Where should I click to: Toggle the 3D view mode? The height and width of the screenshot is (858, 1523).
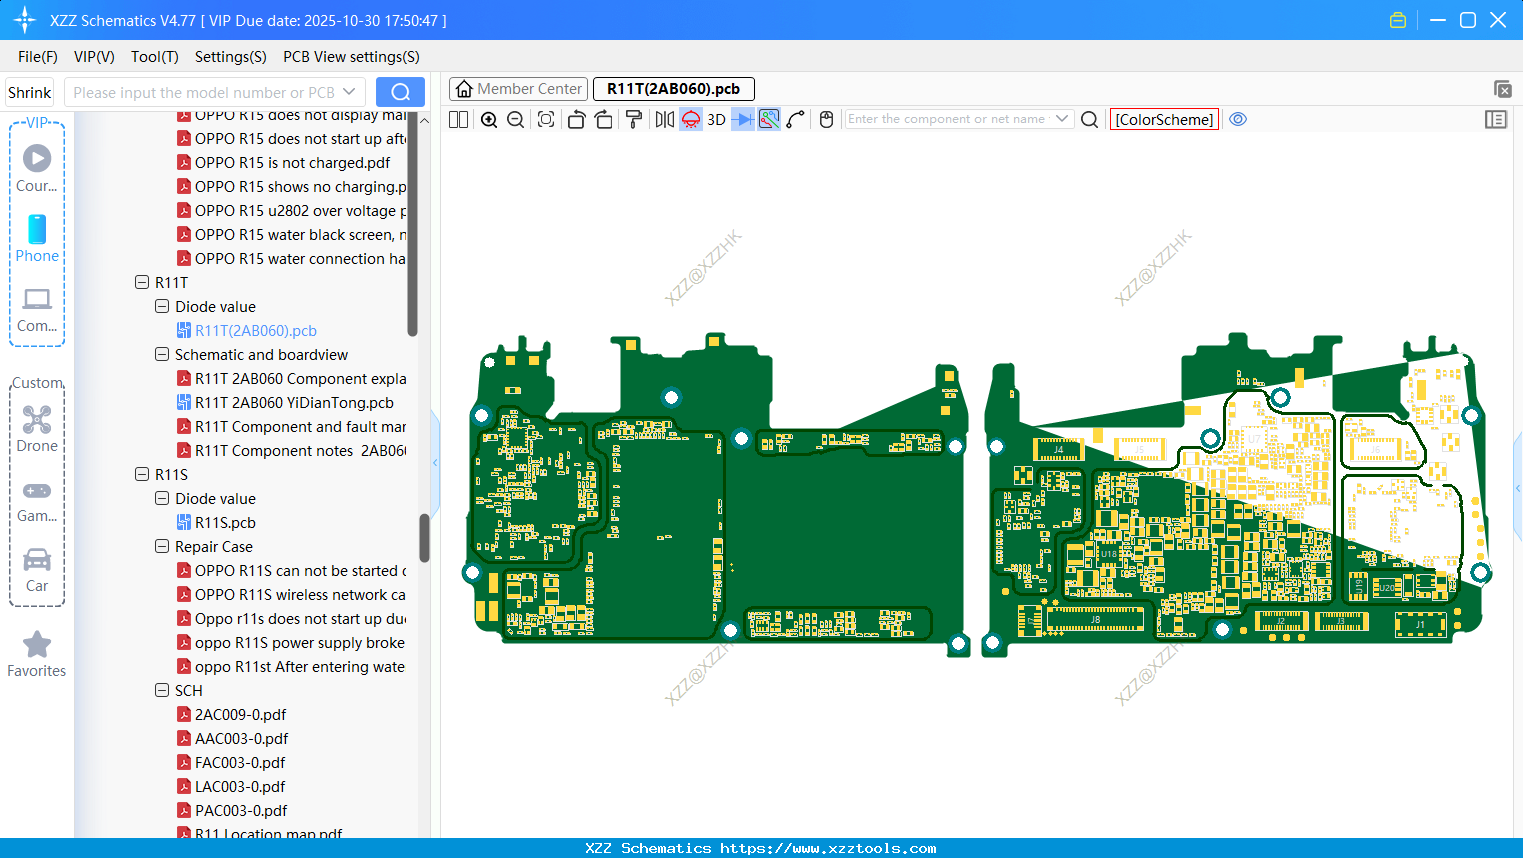click(x=716, y=120)
